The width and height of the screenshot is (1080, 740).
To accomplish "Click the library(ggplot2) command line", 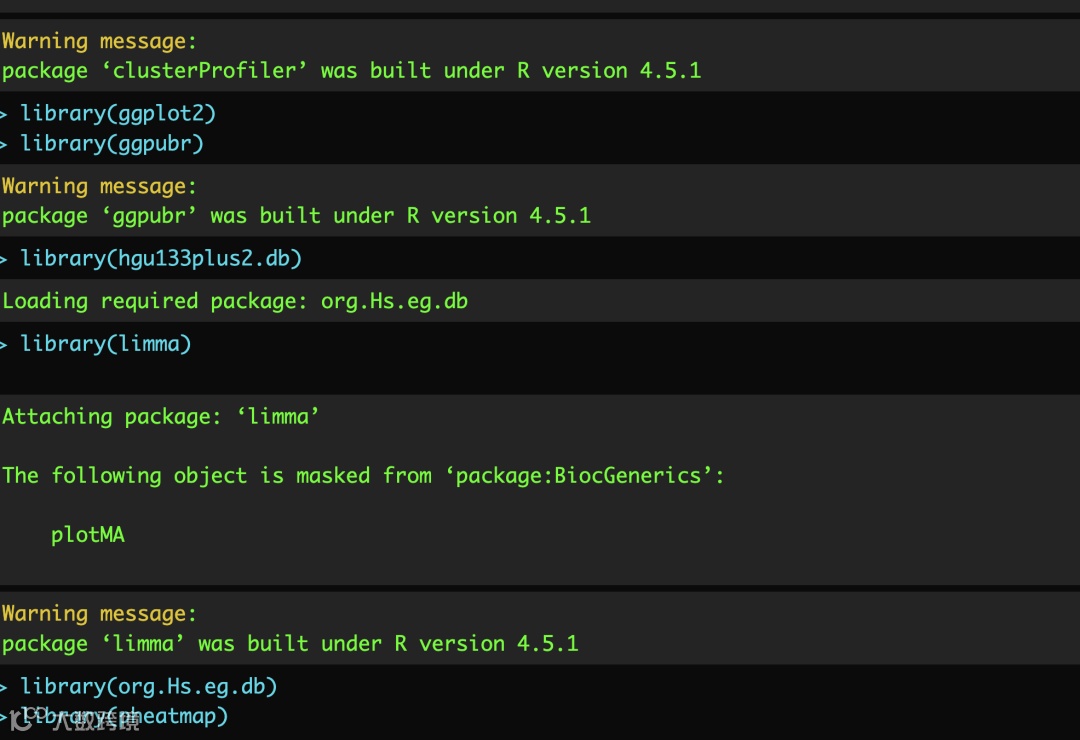I will tap(118, 113).
